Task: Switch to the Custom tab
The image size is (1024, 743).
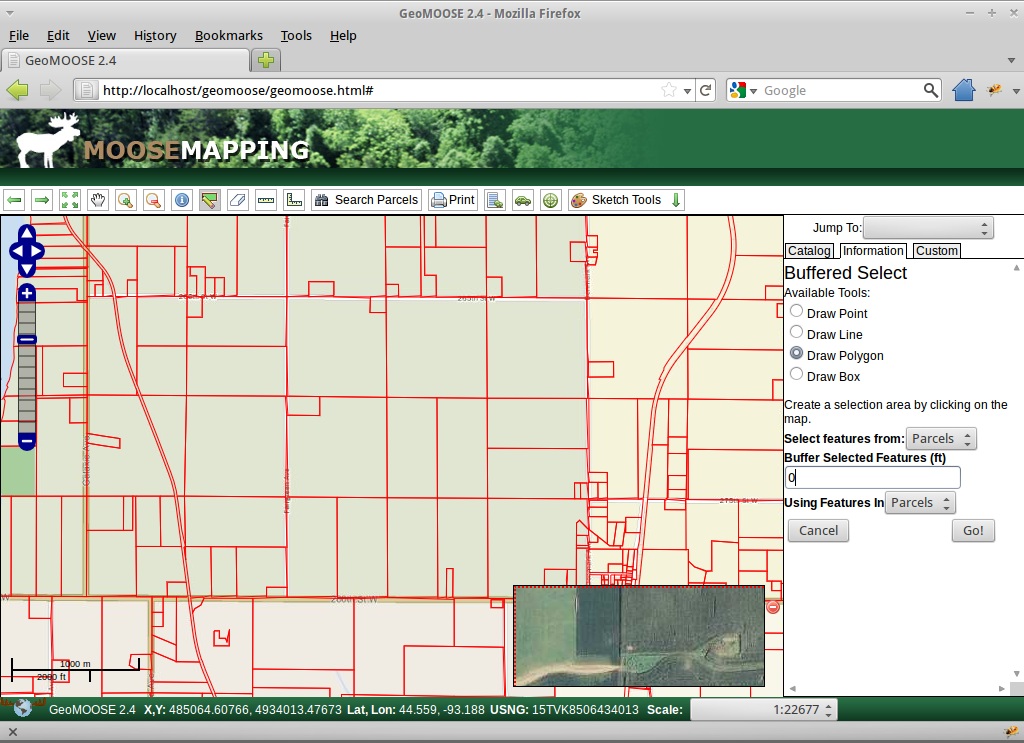Action: [x=936, y=251]
